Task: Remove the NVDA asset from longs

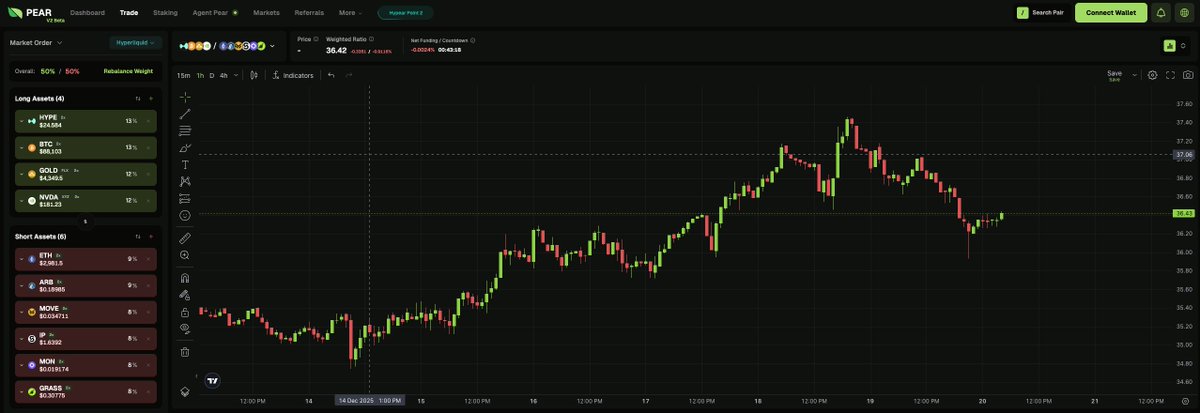Action: pos(148,201)
